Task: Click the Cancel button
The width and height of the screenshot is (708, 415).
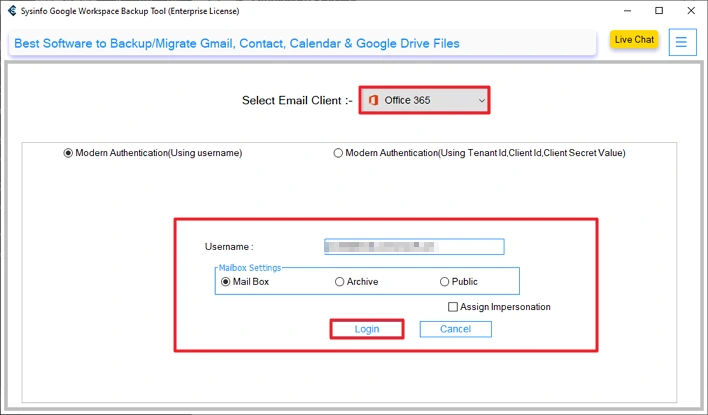Action: coord(455,329)
